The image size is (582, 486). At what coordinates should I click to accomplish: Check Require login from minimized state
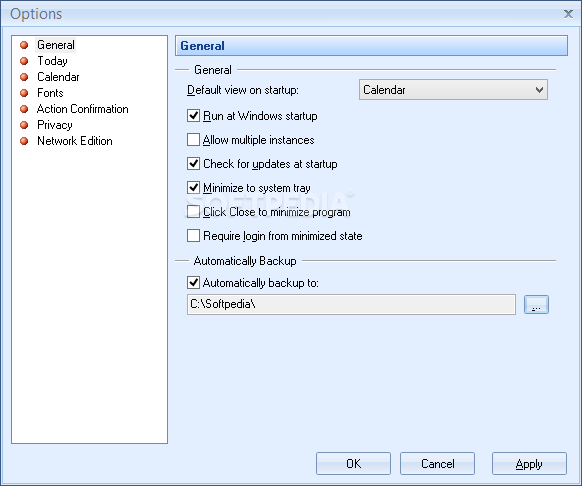coord(193,236)
